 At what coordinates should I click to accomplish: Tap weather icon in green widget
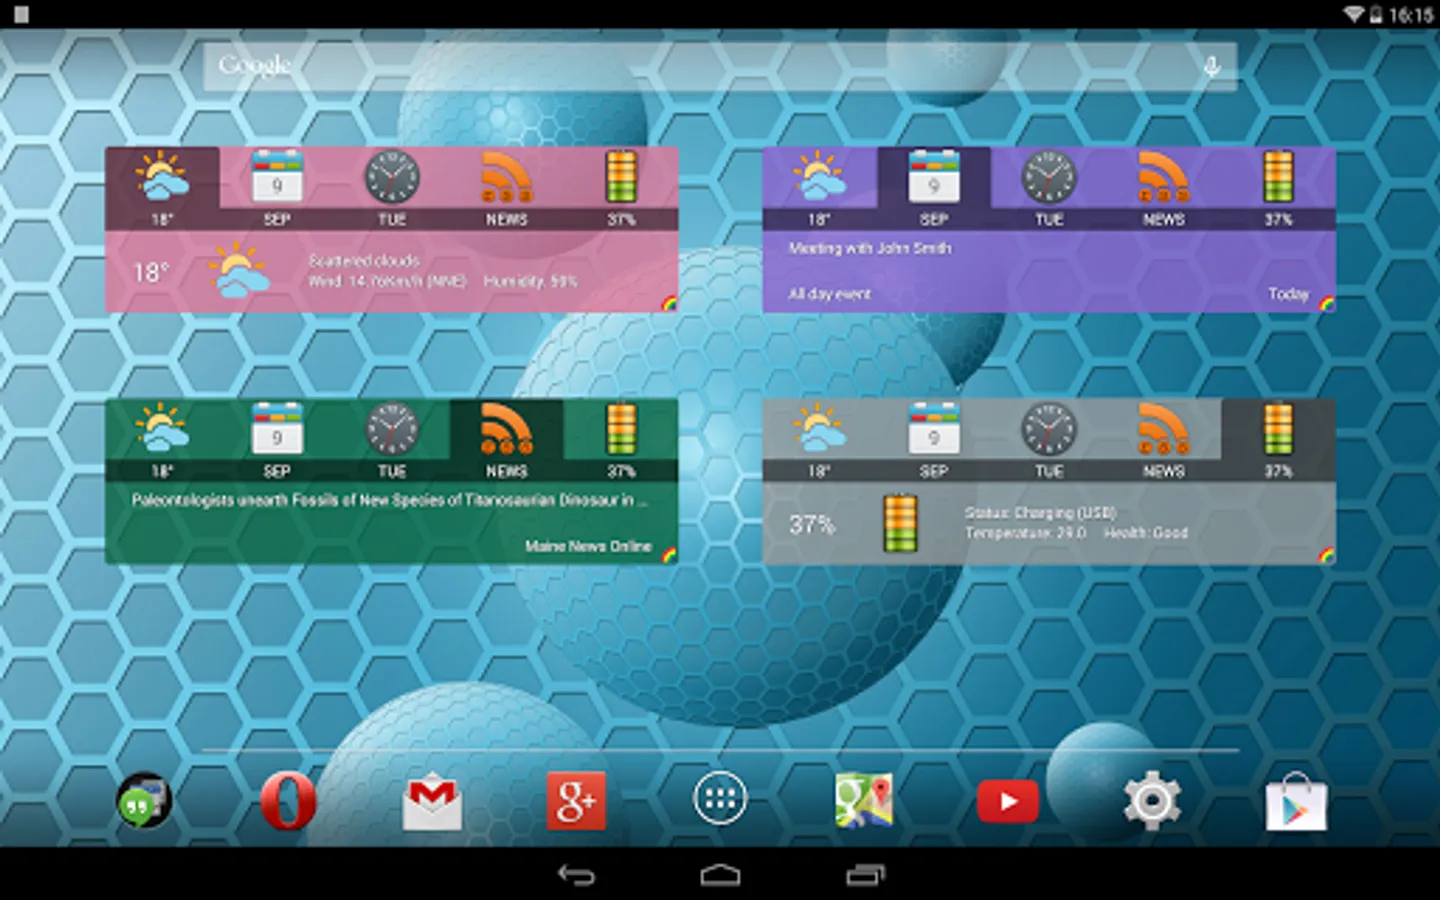coord(162,429)
